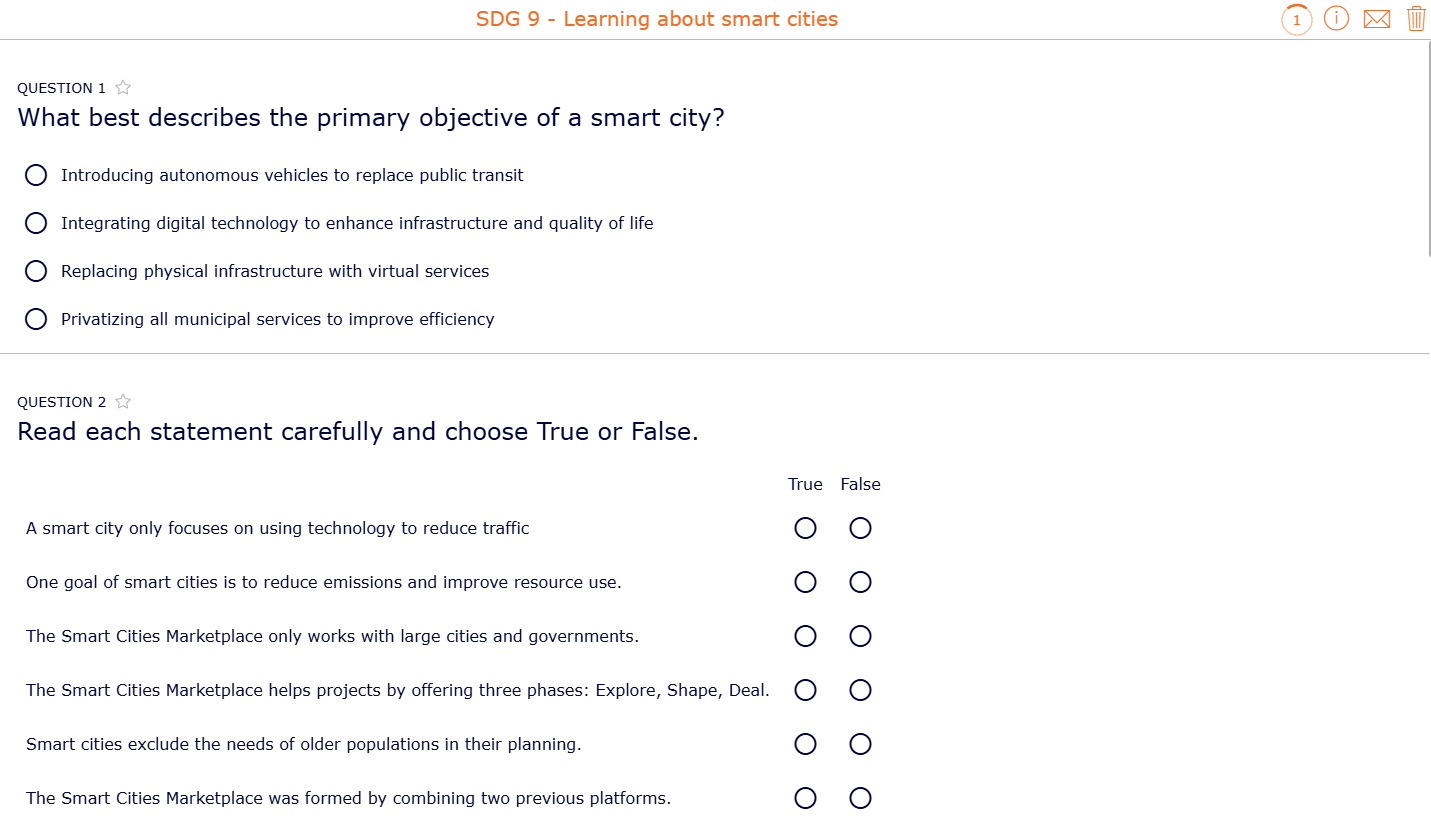Image resolution: width=1431 pixels, height=835 pixels.
Task: Star Question 1 as favorite
Action: point(122,87)
